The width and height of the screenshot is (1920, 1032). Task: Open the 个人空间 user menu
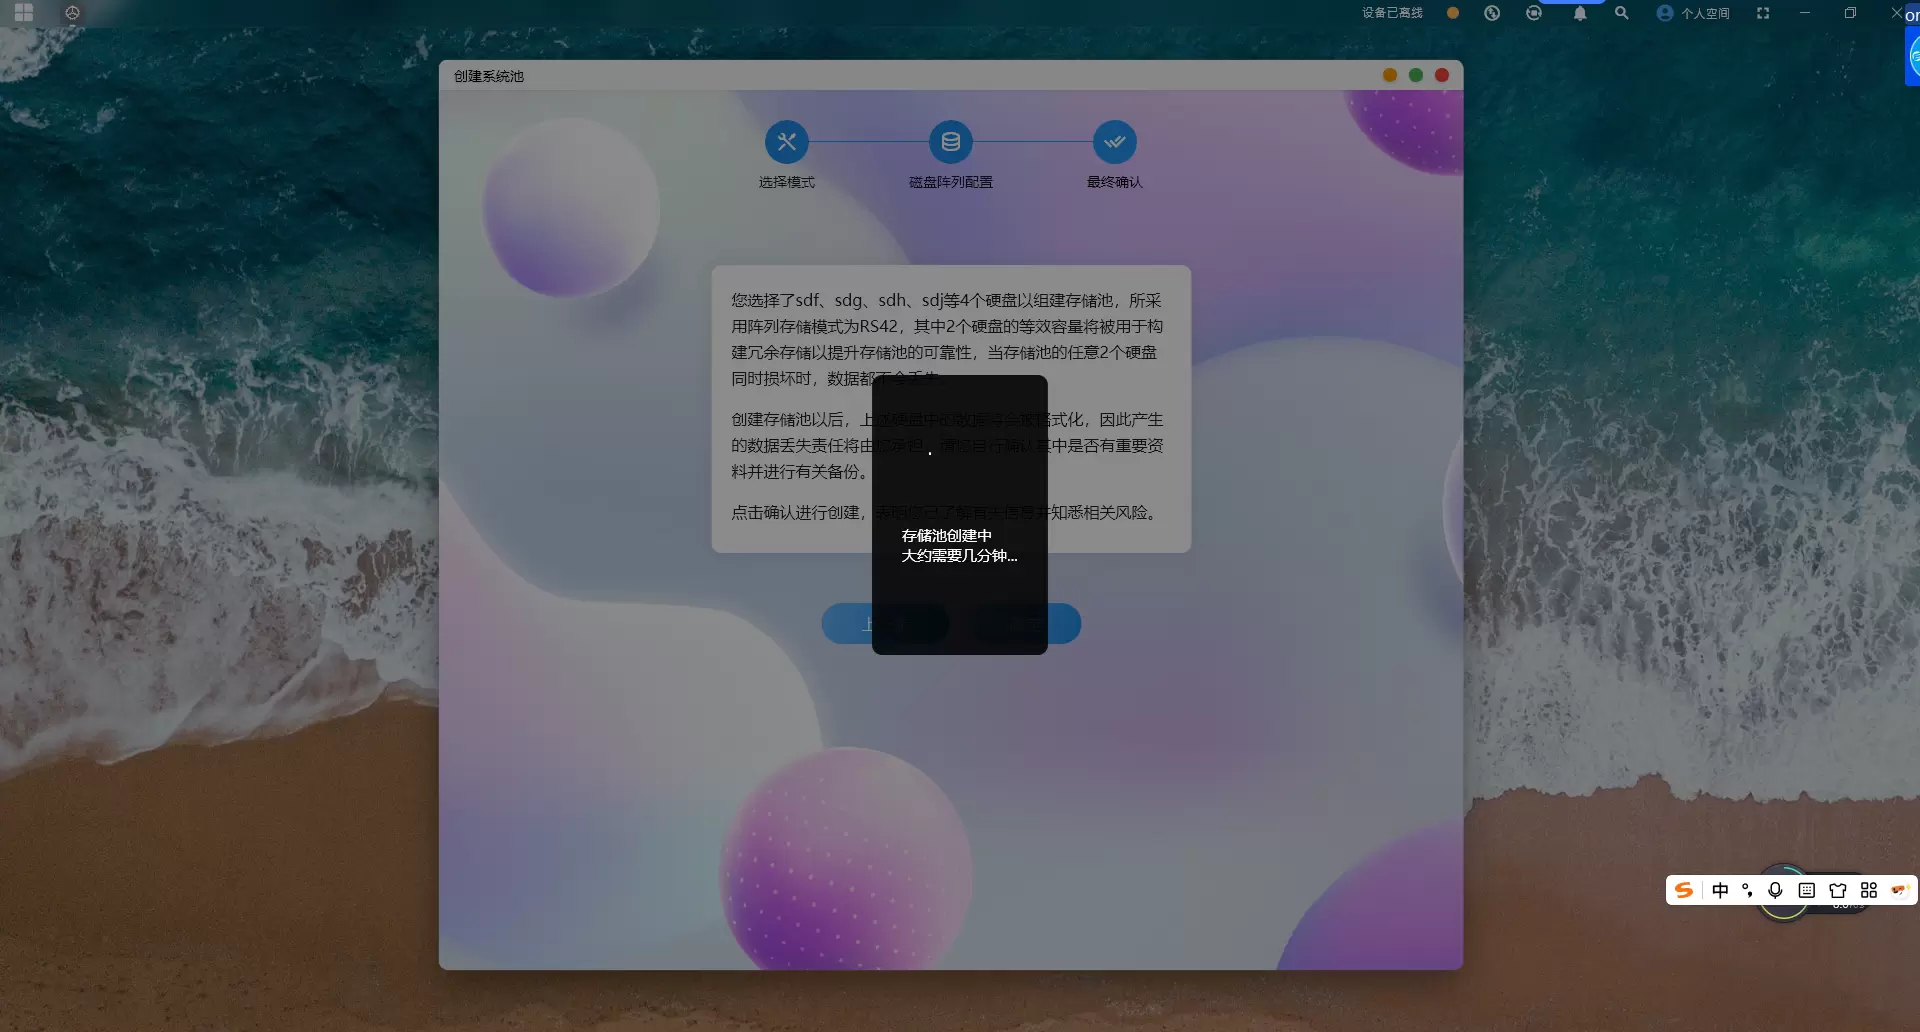coord(1693,13)
